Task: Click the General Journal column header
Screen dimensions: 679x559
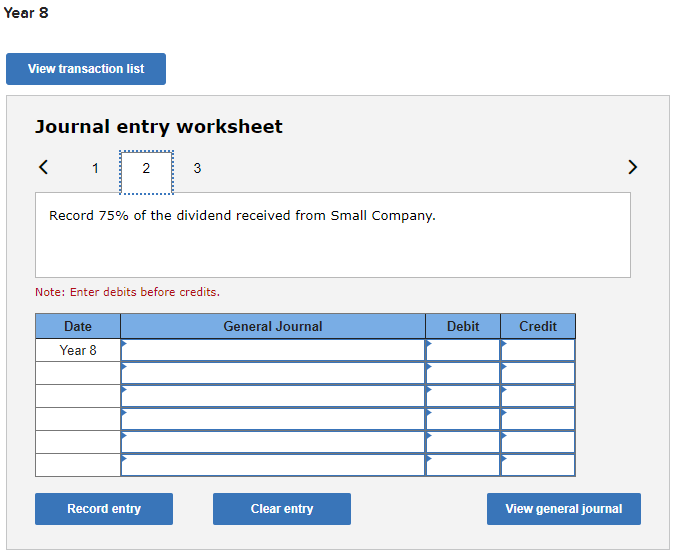Action: click(273, 326)
